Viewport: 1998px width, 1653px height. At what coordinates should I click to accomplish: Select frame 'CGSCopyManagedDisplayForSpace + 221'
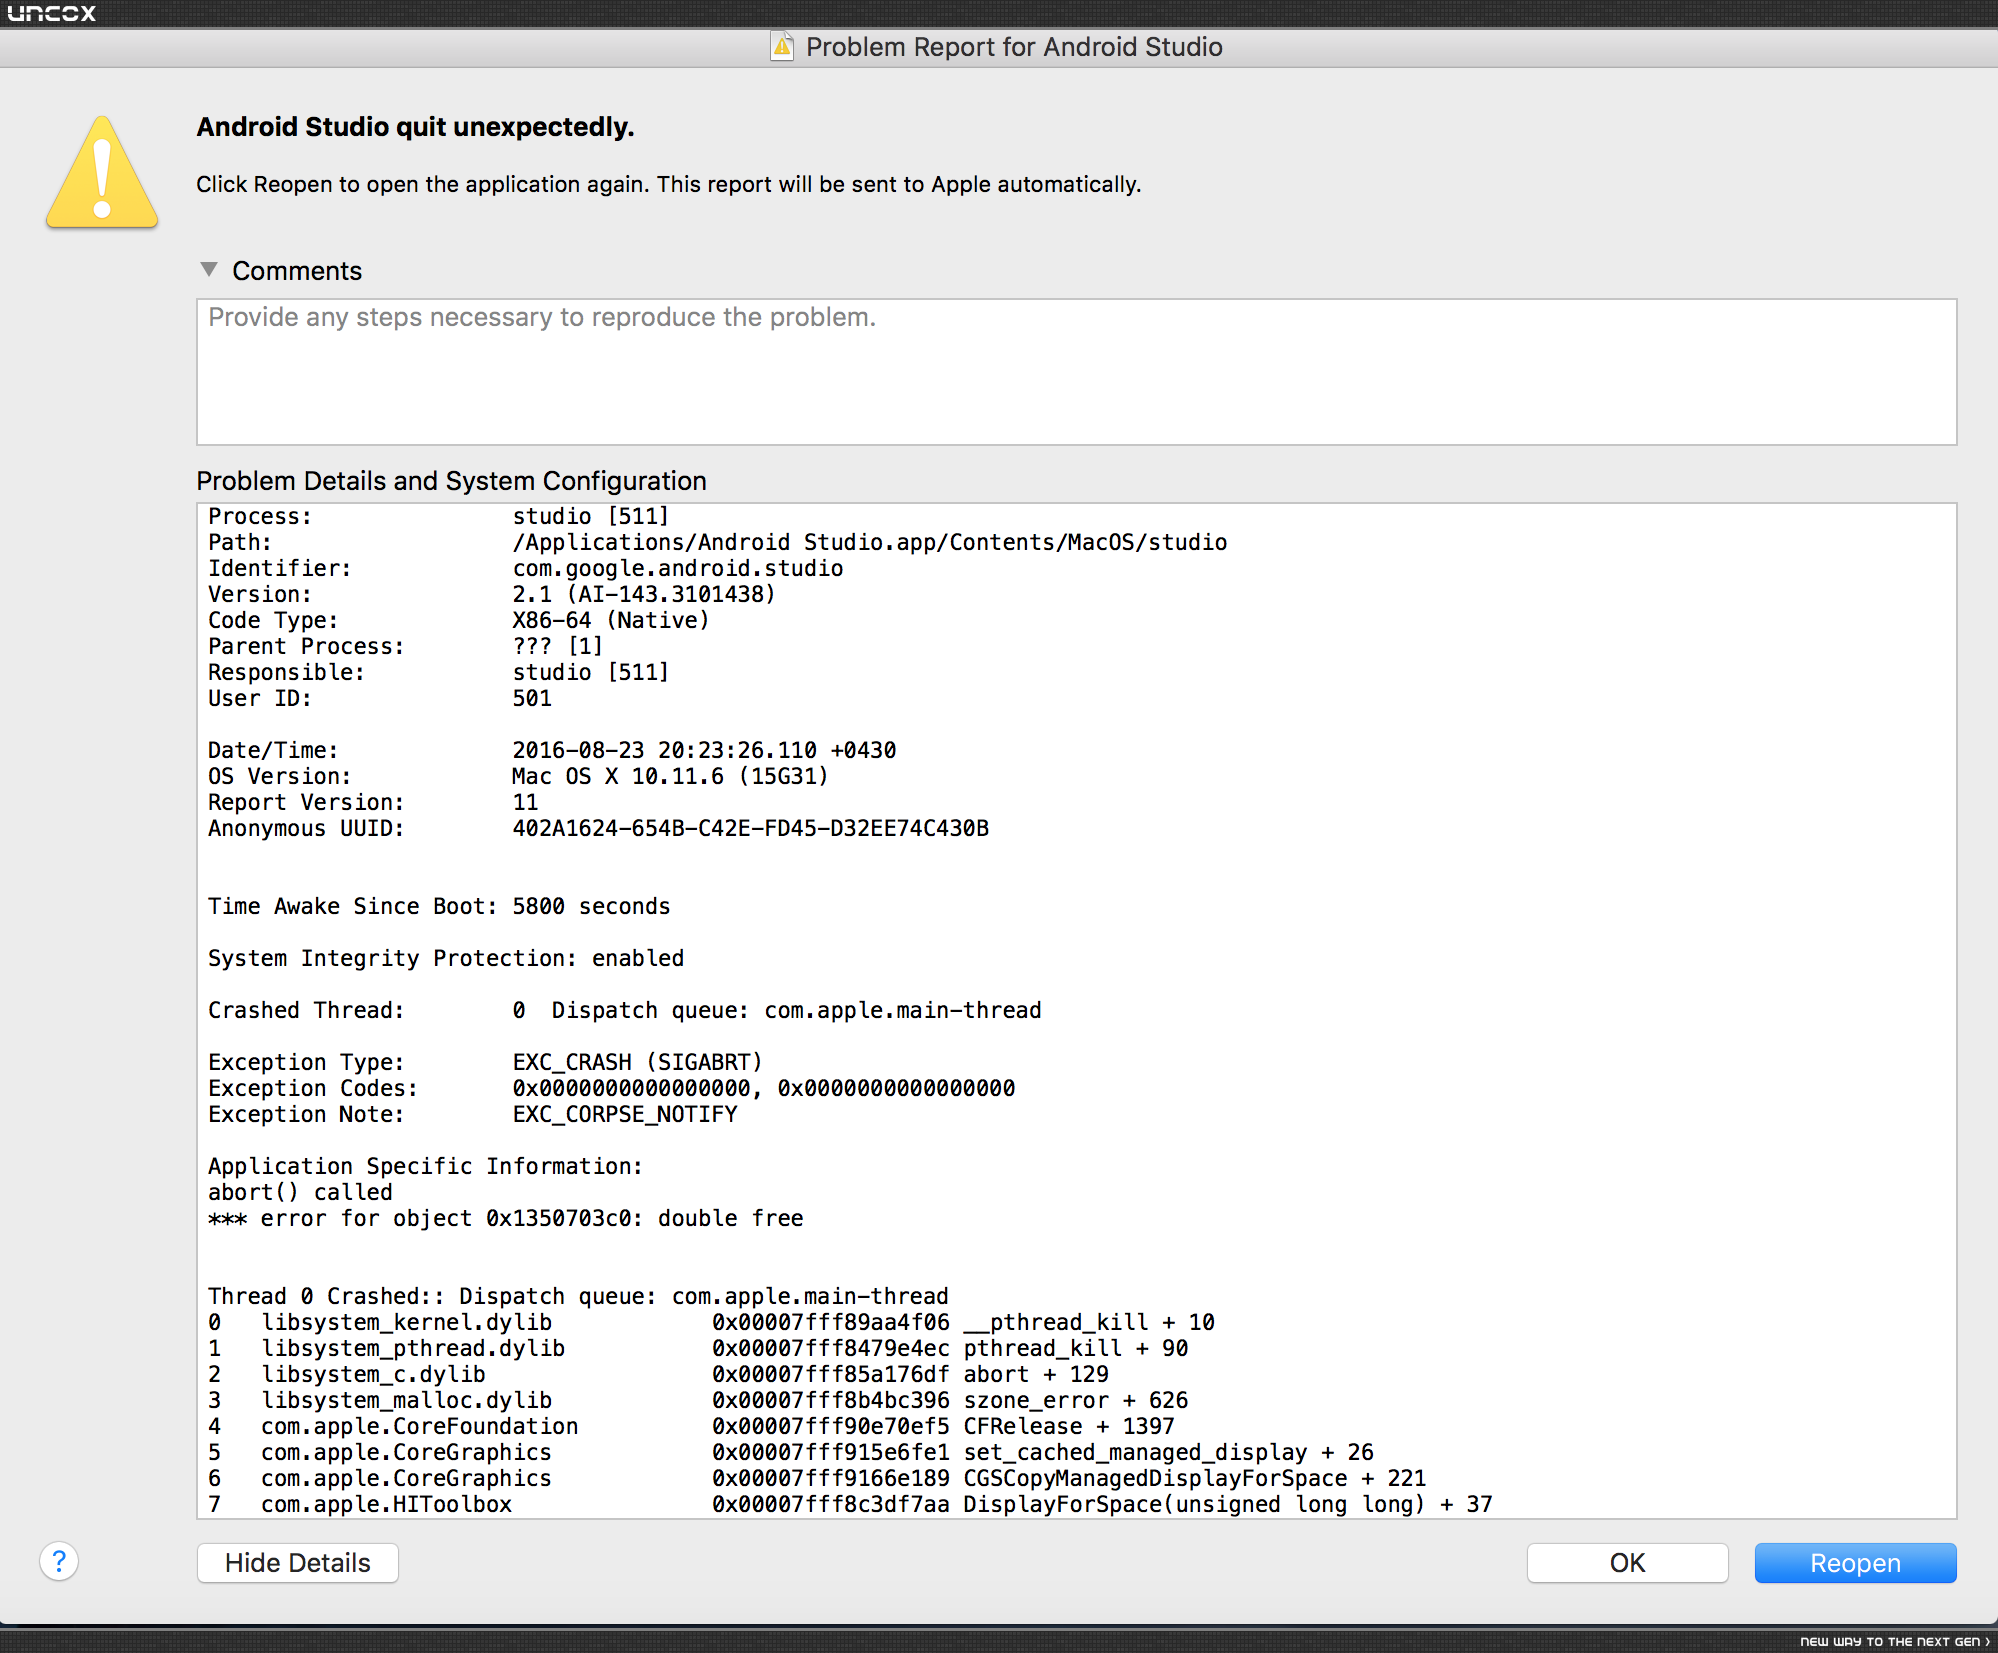pos(1195,1478)
